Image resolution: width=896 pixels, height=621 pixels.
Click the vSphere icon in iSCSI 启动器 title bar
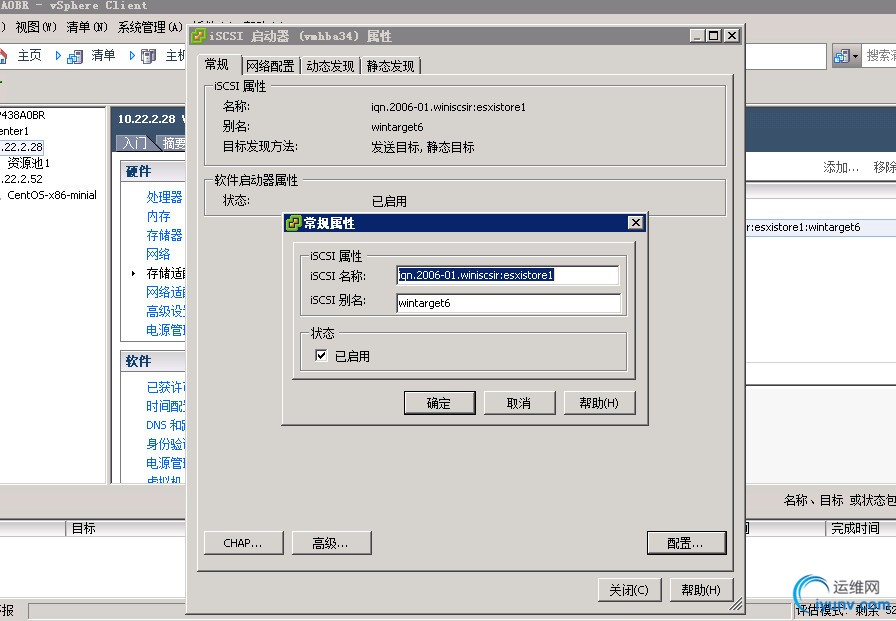[x=198, y=36]
